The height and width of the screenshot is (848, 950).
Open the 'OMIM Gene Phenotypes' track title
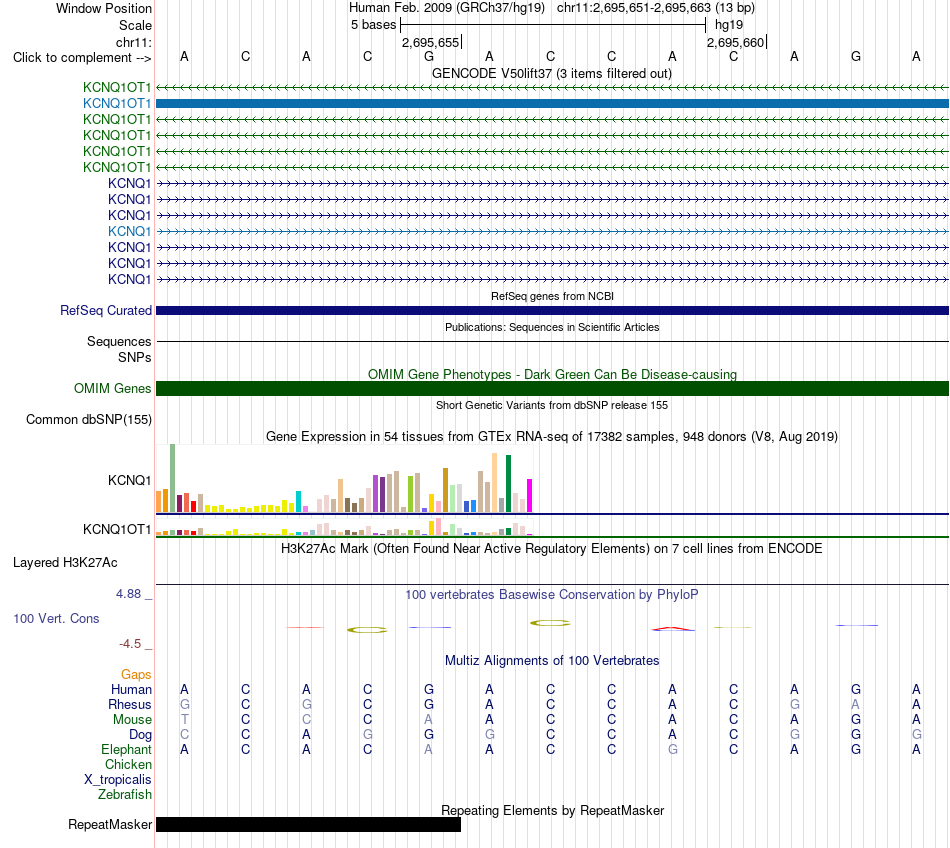tap(552, 374)
